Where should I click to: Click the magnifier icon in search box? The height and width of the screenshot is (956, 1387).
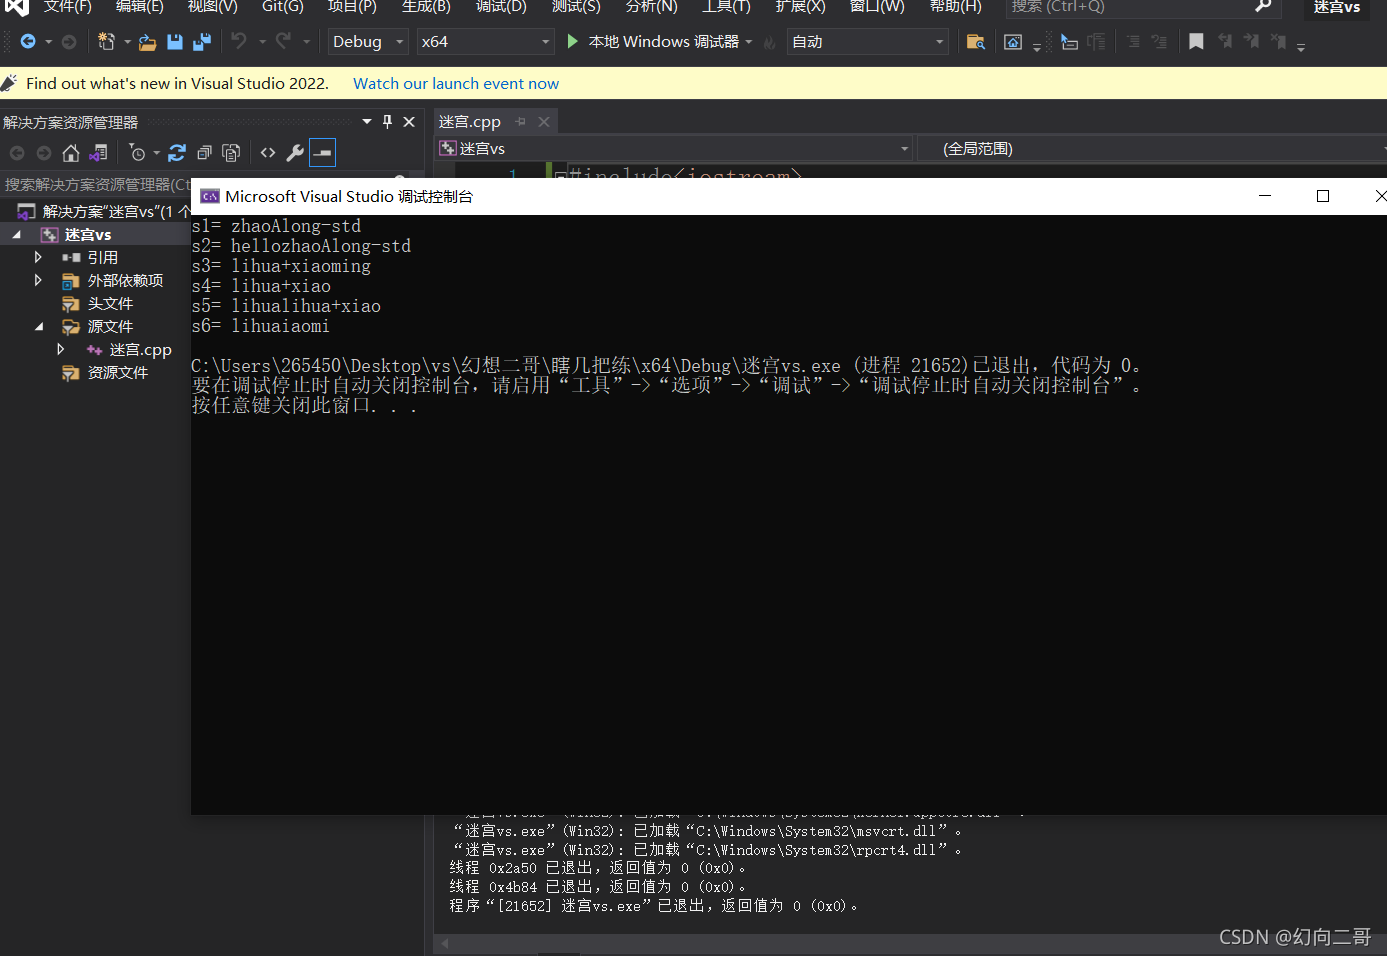1263,7
